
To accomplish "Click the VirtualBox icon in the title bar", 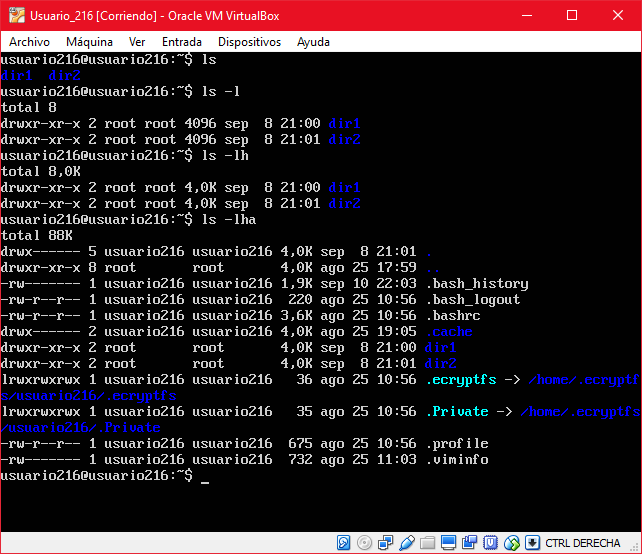I will (x=14, y=15).
